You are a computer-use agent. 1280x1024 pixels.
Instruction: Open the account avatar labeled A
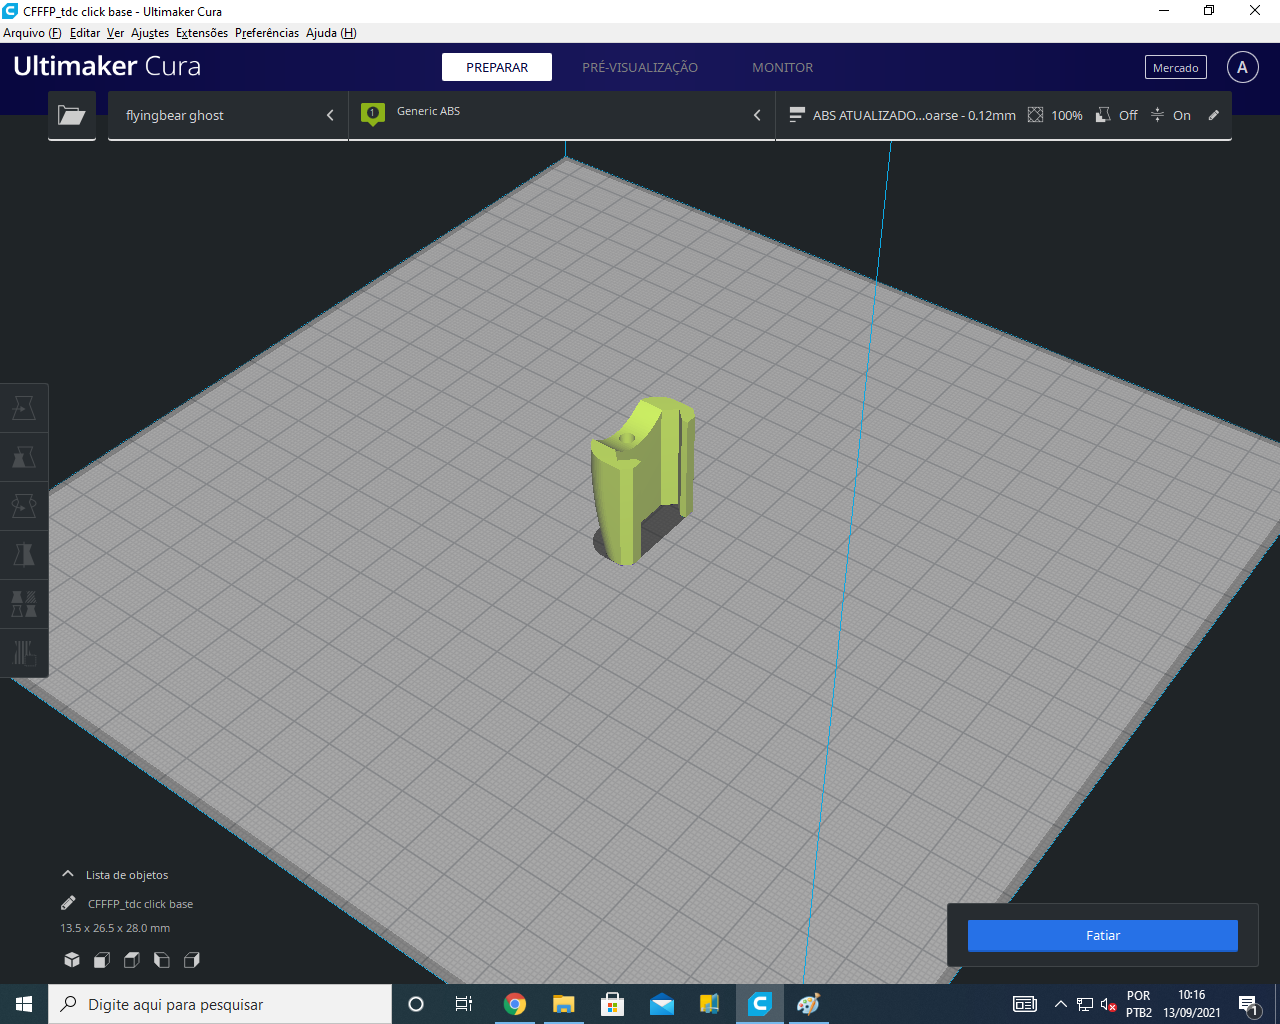1243,67
